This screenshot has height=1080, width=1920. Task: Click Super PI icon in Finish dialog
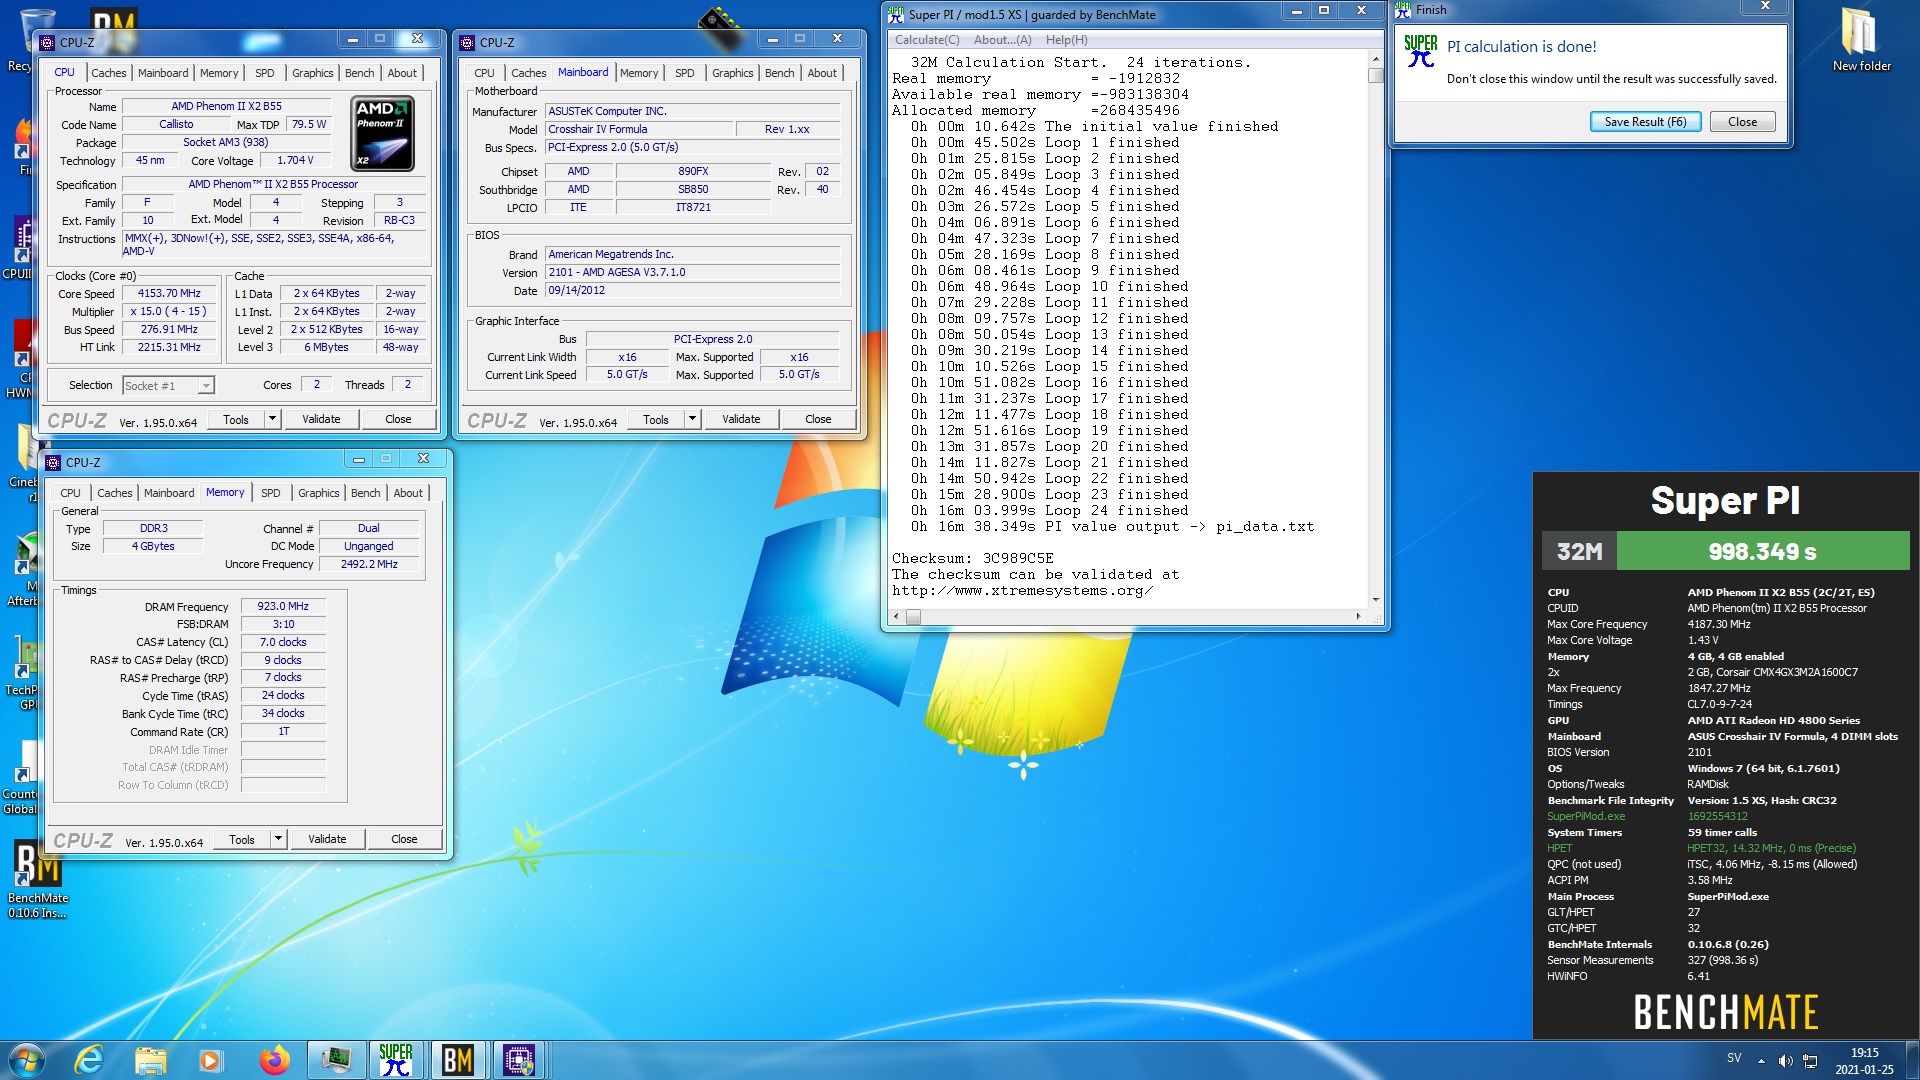[1420, 52]
